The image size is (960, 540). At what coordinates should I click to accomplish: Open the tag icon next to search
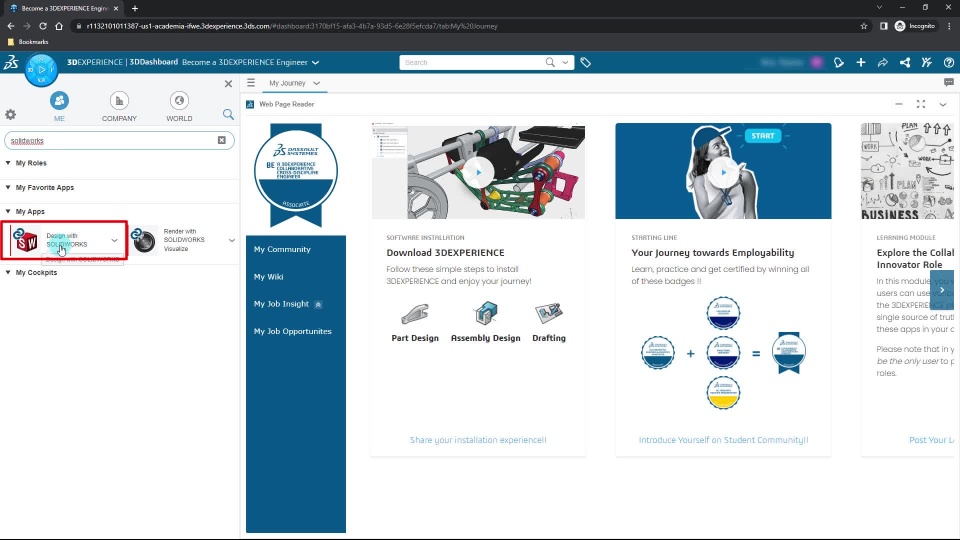(x=585, y=62)
